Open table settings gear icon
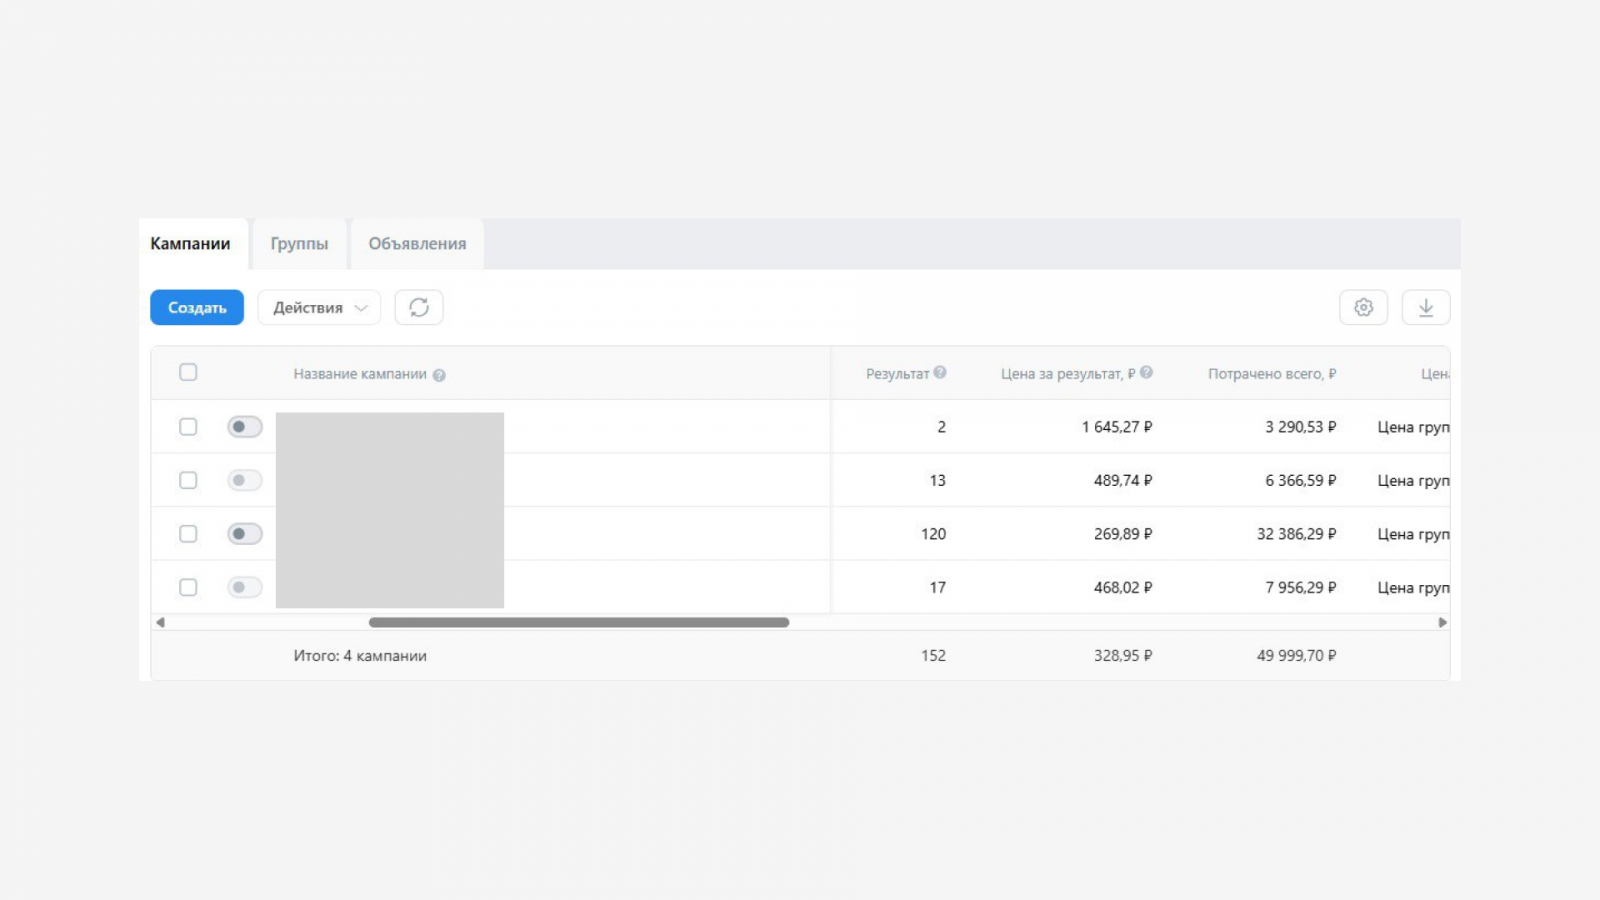The image size is (1600, 900). (x=1363, y=308)
